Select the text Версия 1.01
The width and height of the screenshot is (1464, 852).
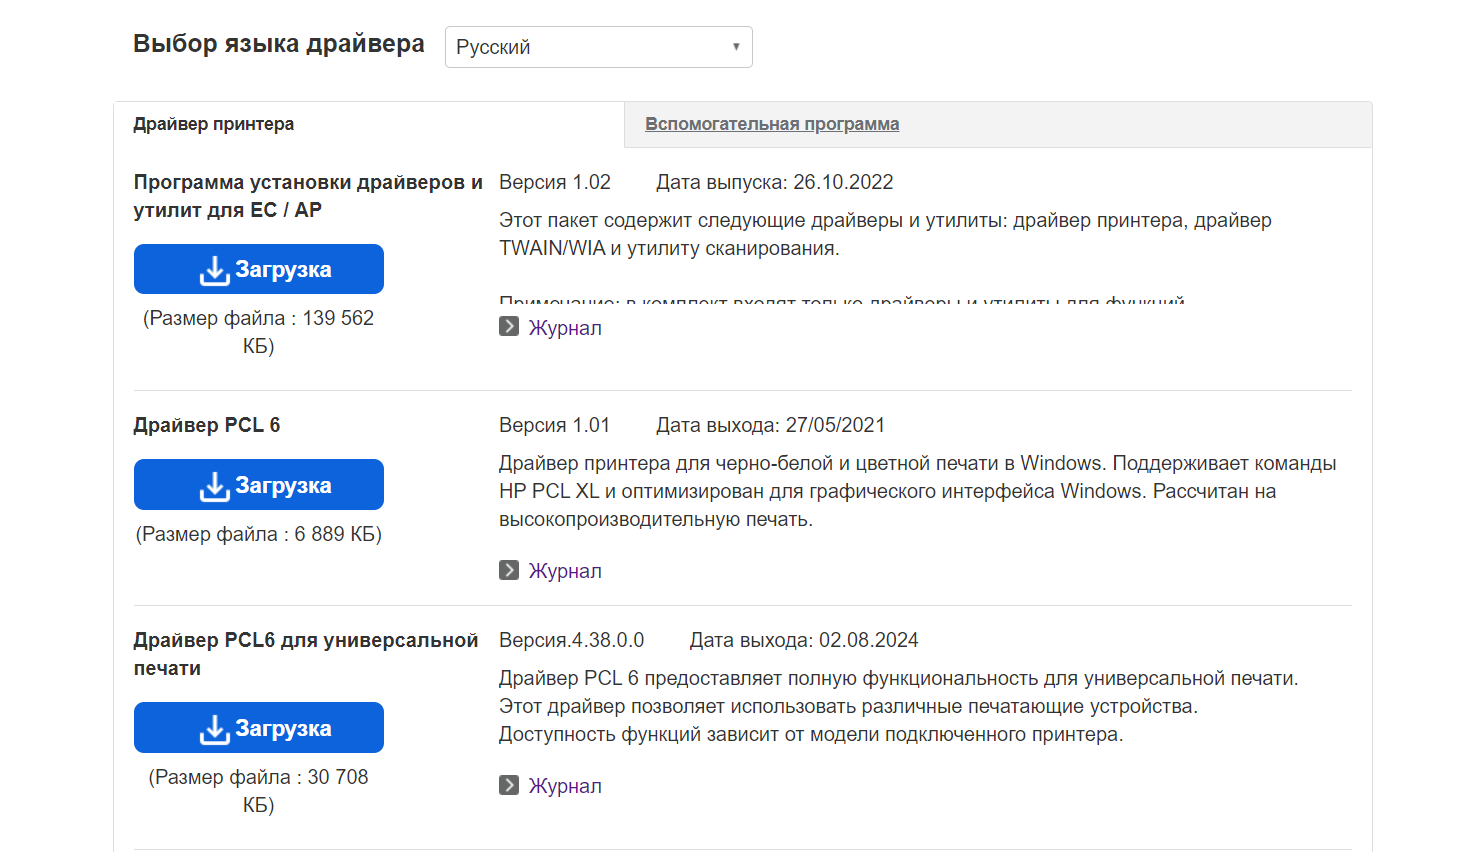(x=555, y=425)
